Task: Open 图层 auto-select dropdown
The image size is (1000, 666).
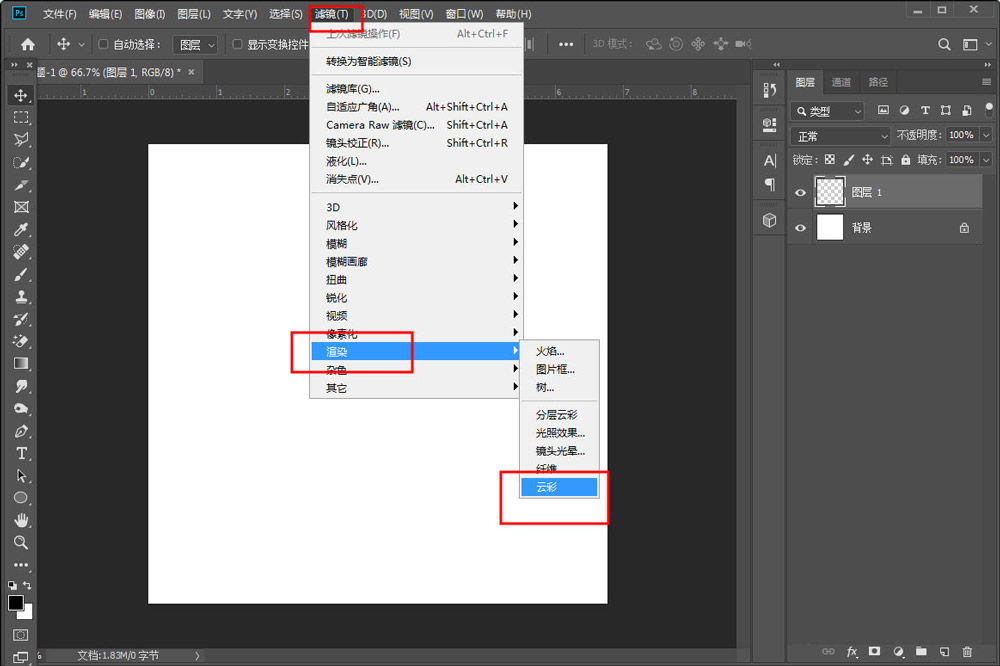Action: [x=197, y=45]
